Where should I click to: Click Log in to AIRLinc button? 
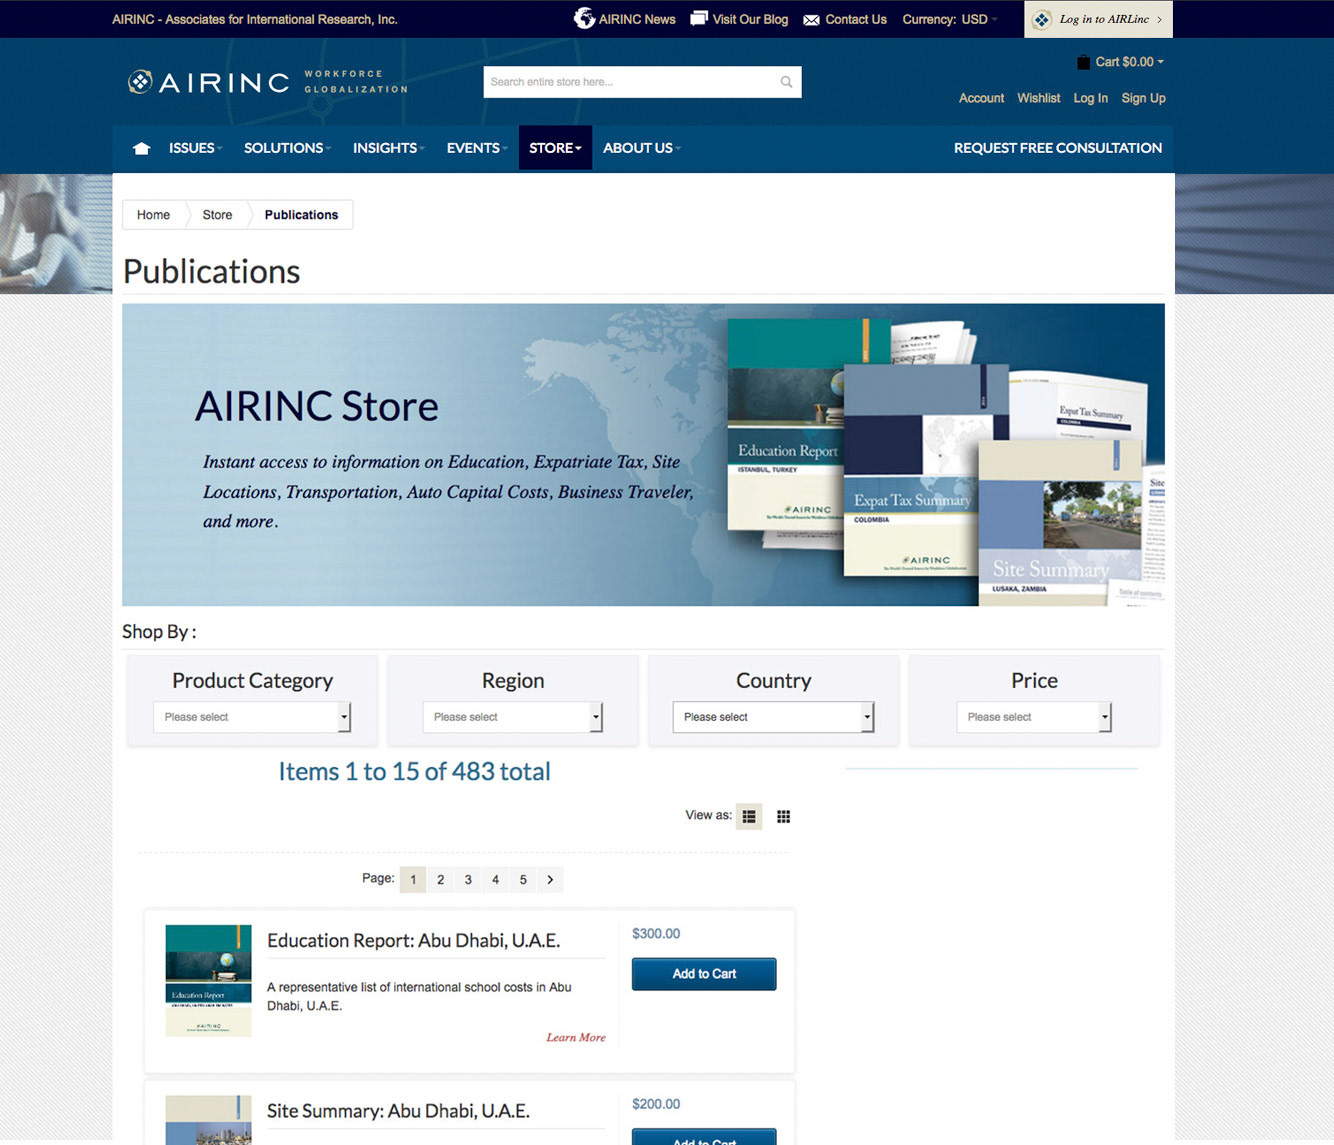[1098, 19]
